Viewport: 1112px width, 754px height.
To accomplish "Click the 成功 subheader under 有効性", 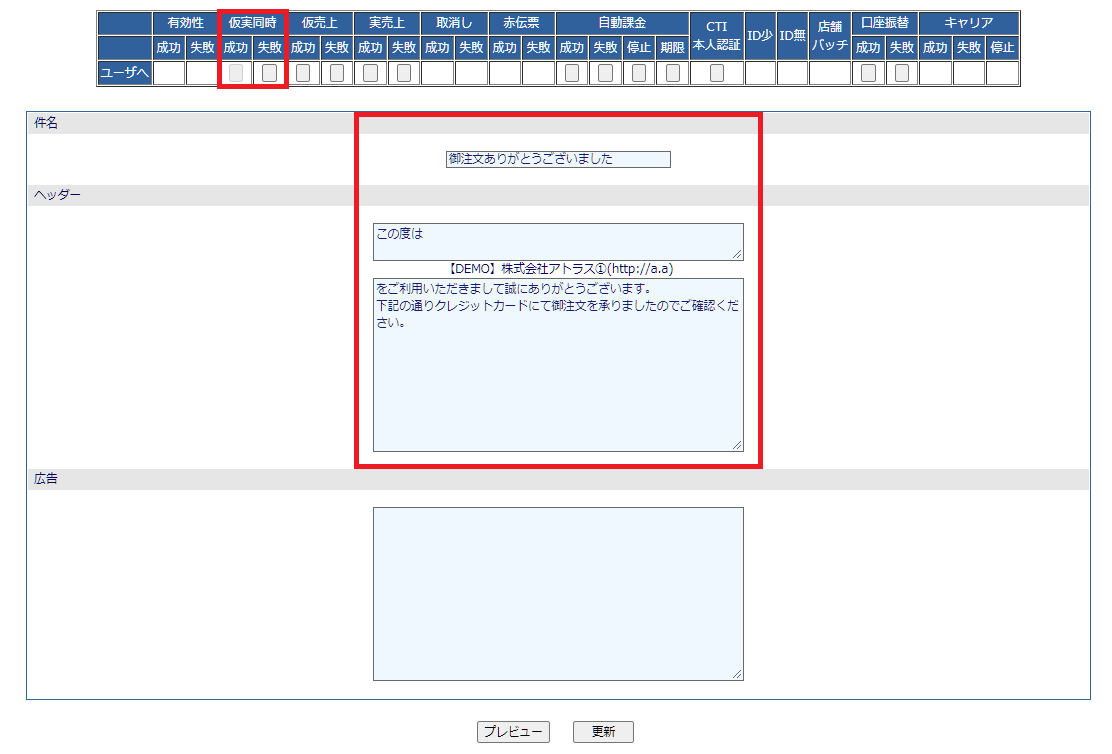I will click(169, 48).
